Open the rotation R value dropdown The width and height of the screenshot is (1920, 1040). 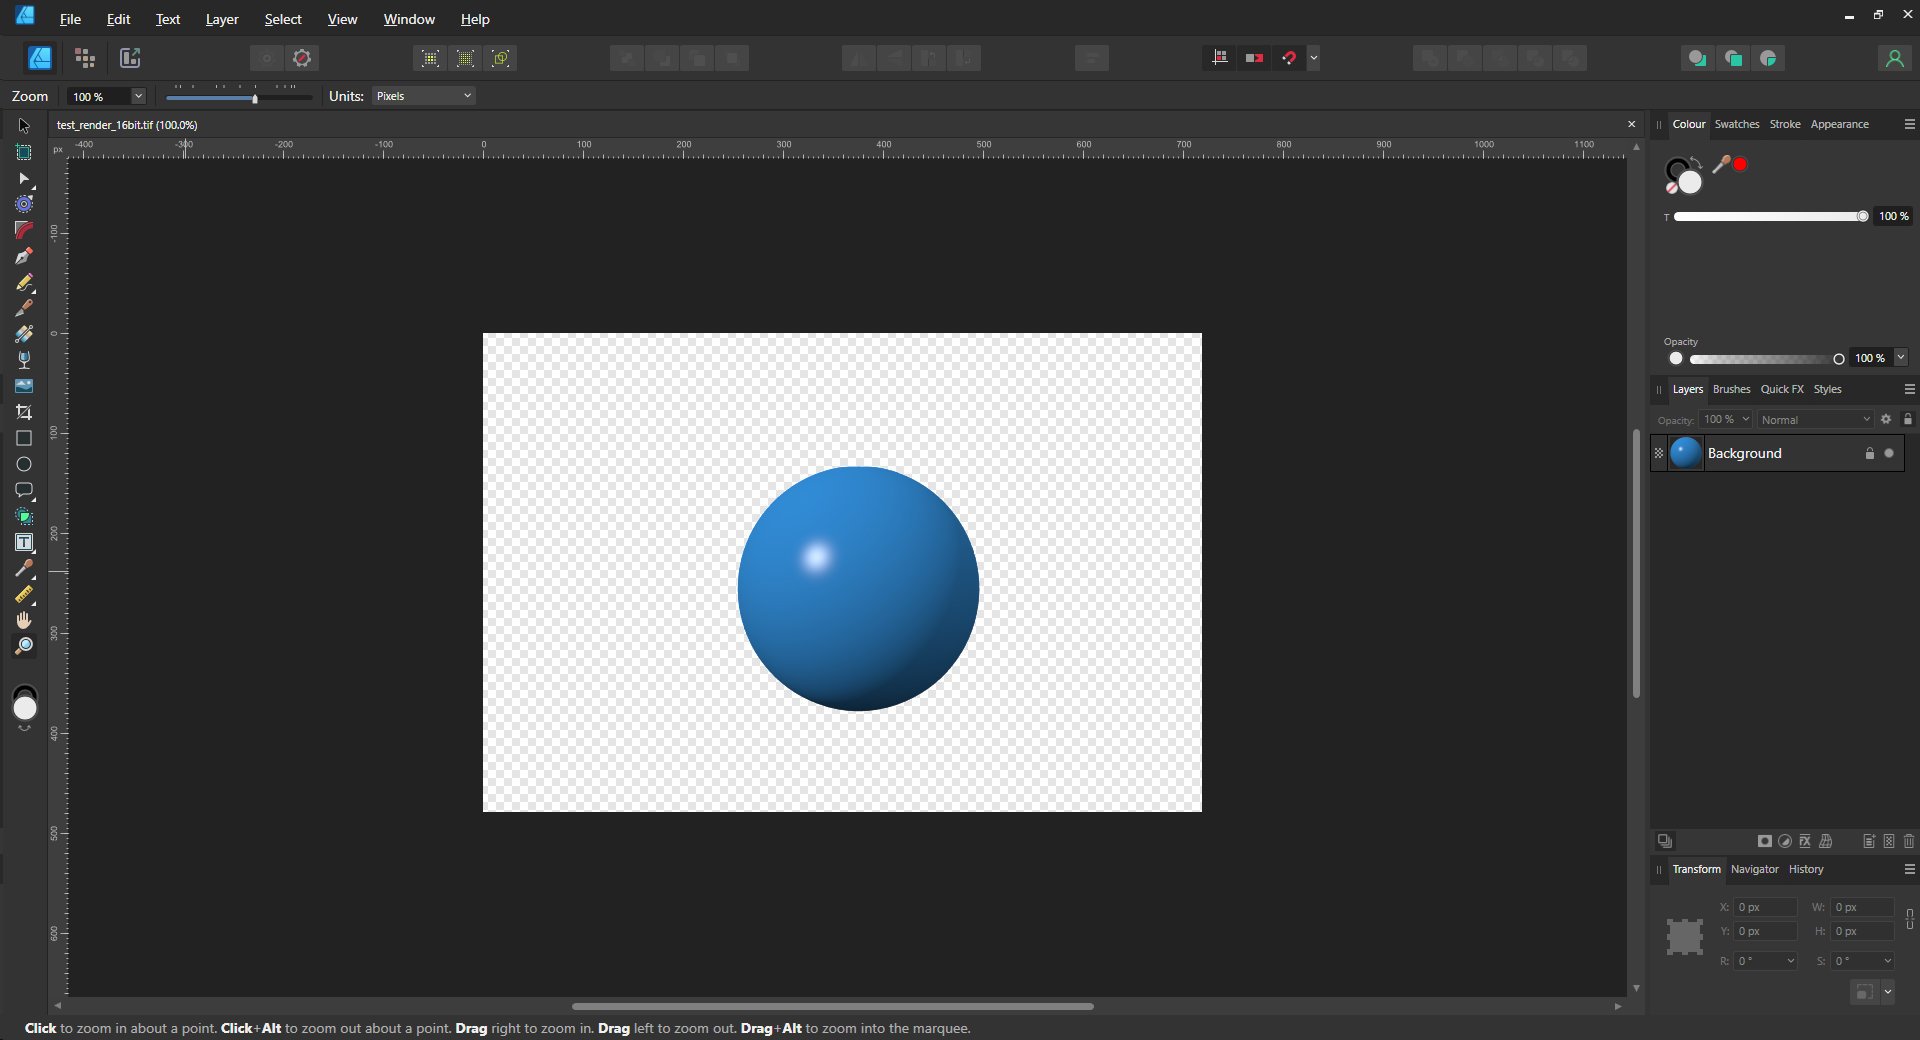1790,961
